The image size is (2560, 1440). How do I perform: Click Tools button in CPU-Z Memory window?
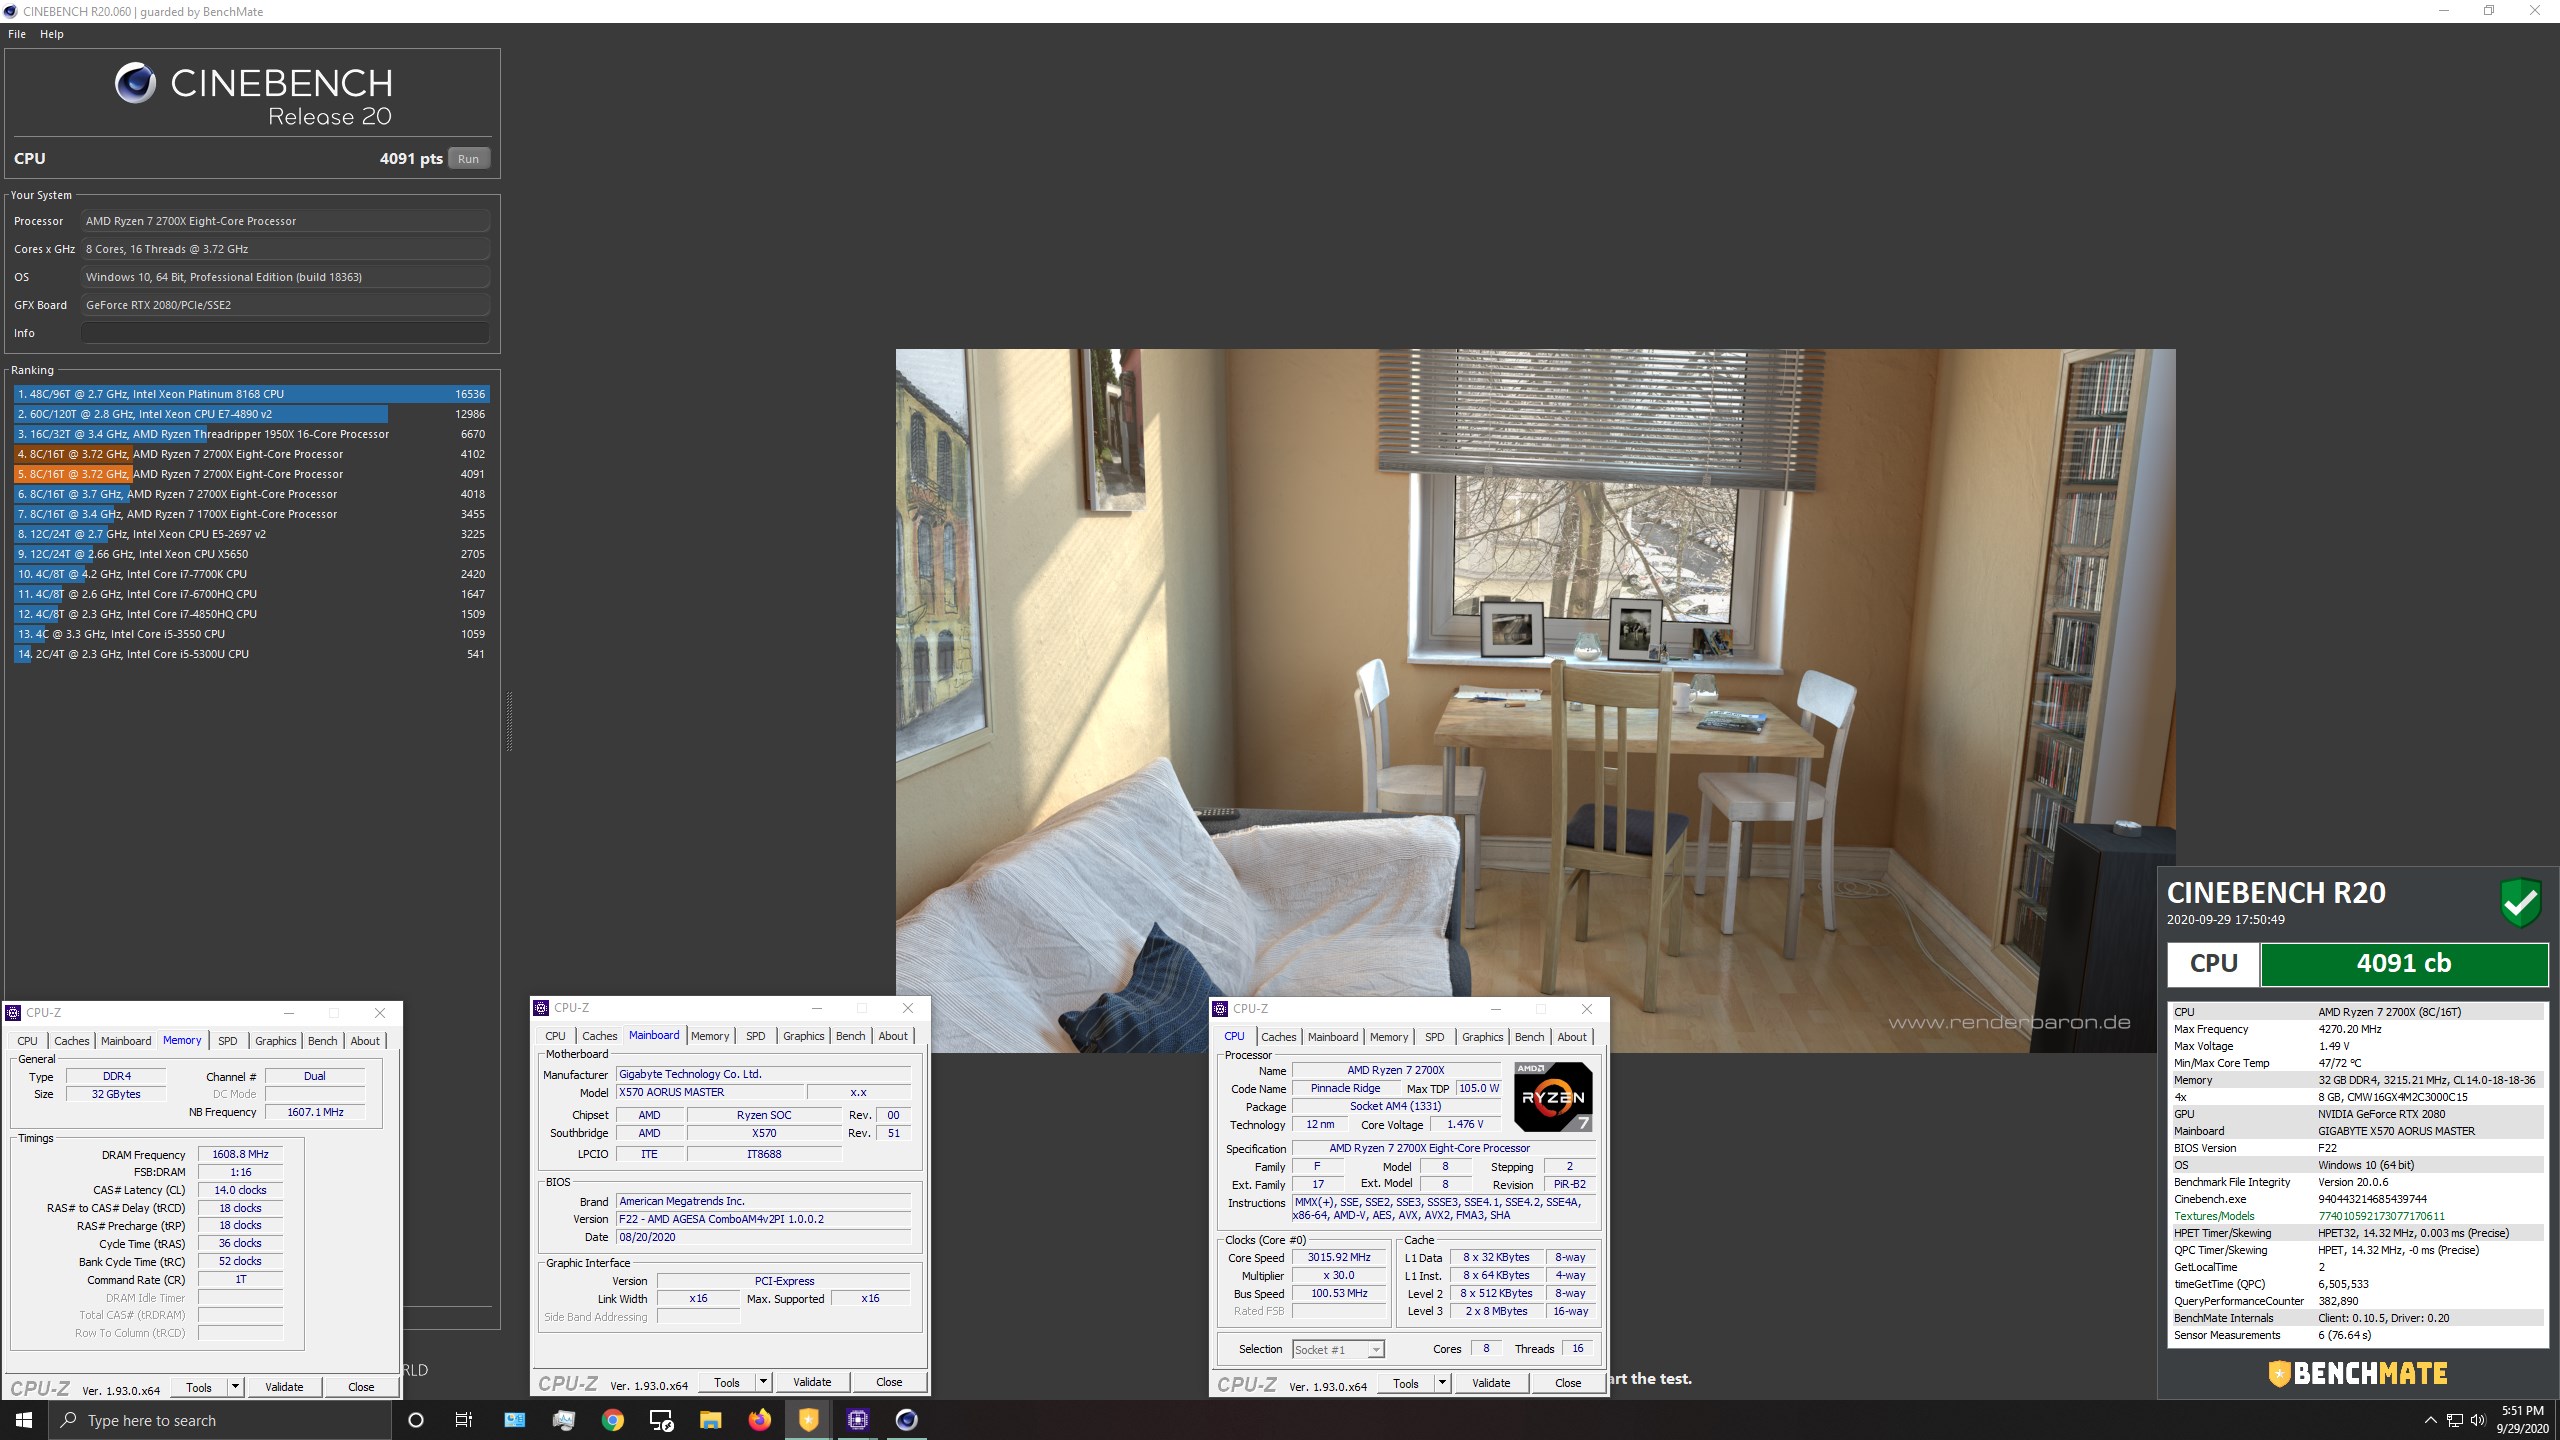(199, 1387)
